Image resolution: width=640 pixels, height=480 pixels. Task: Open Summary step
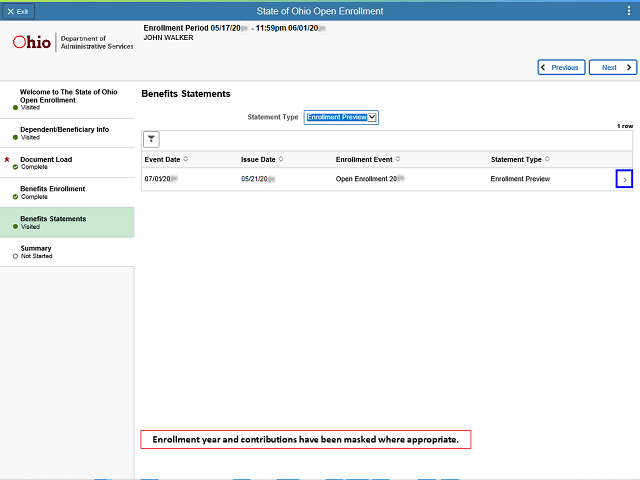67,252
